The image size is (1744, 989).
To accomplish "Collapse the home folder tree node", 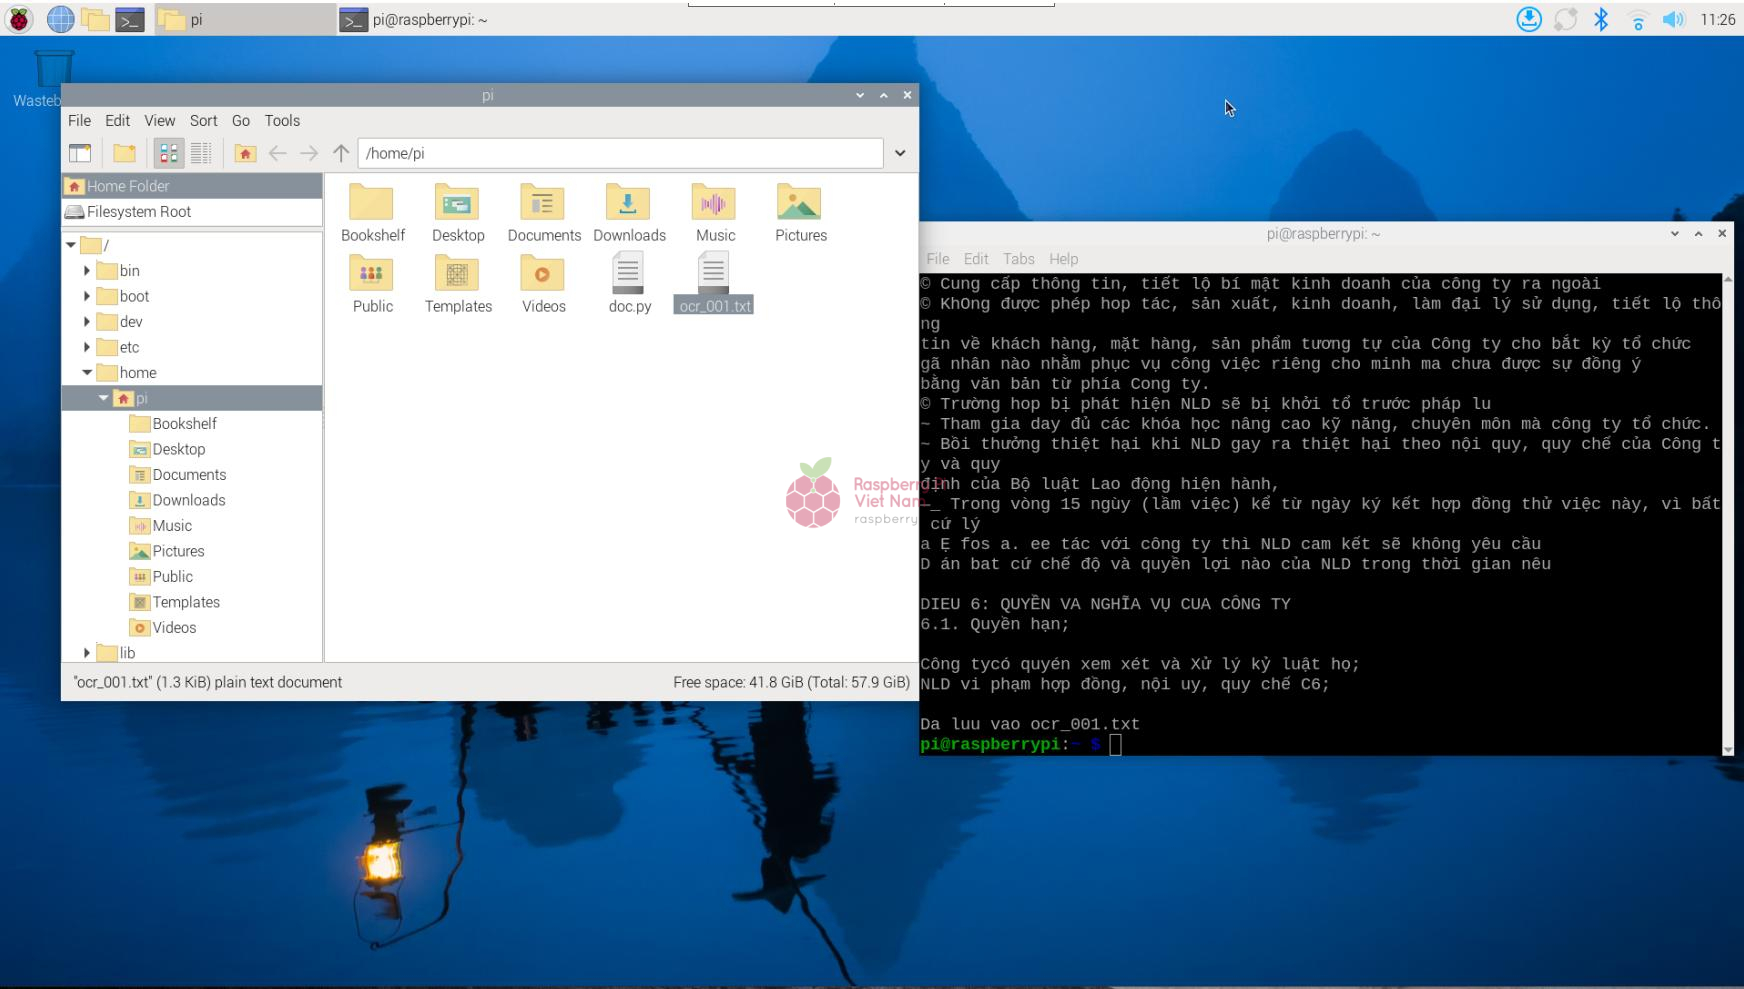I will [x=87, y=373].
